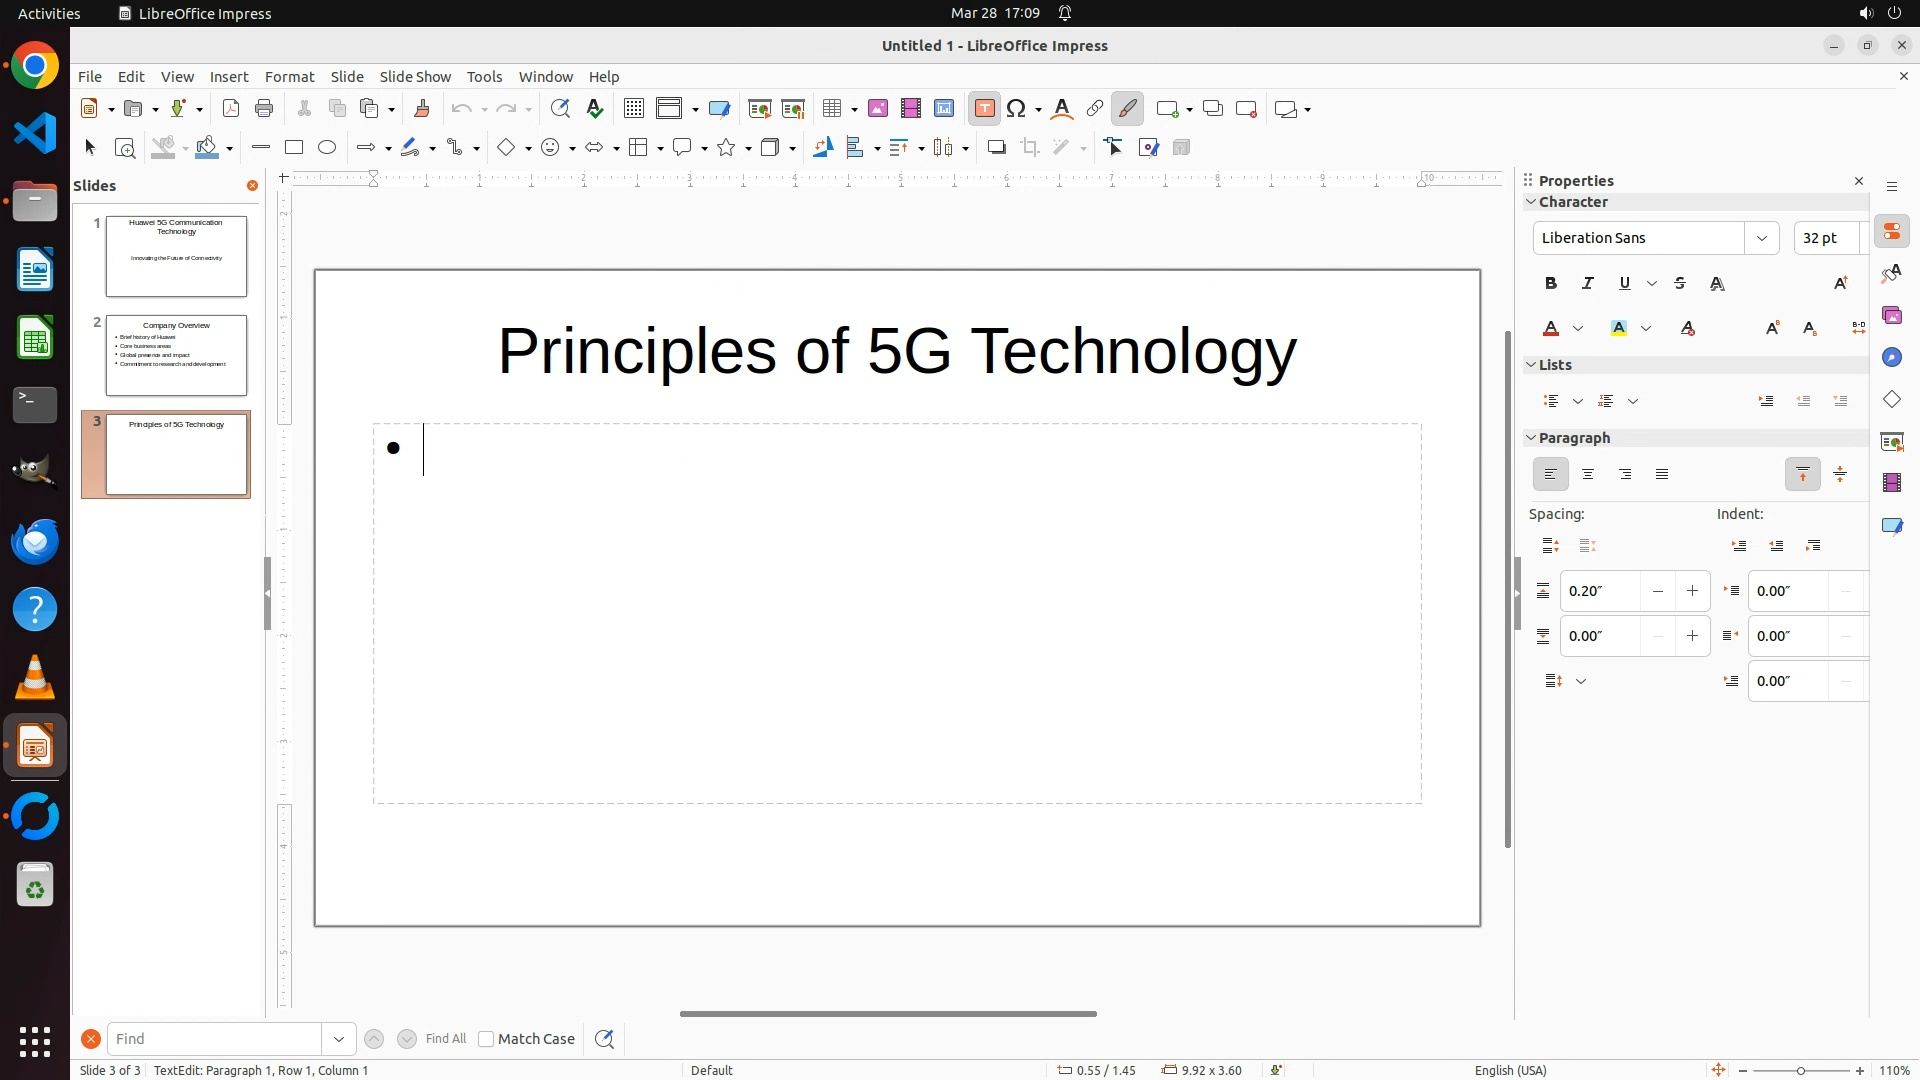Click the zoom slider in status bar

point(1800,1070)
